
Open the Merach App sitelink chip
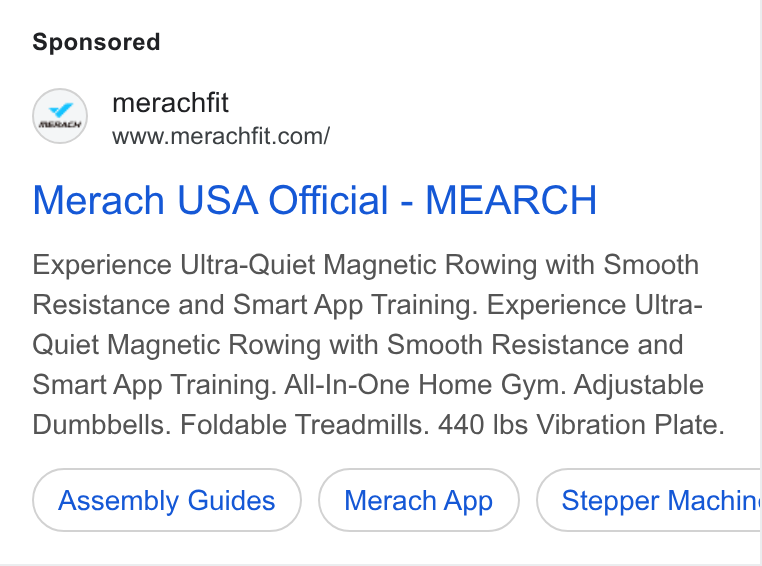click(418, 500)
